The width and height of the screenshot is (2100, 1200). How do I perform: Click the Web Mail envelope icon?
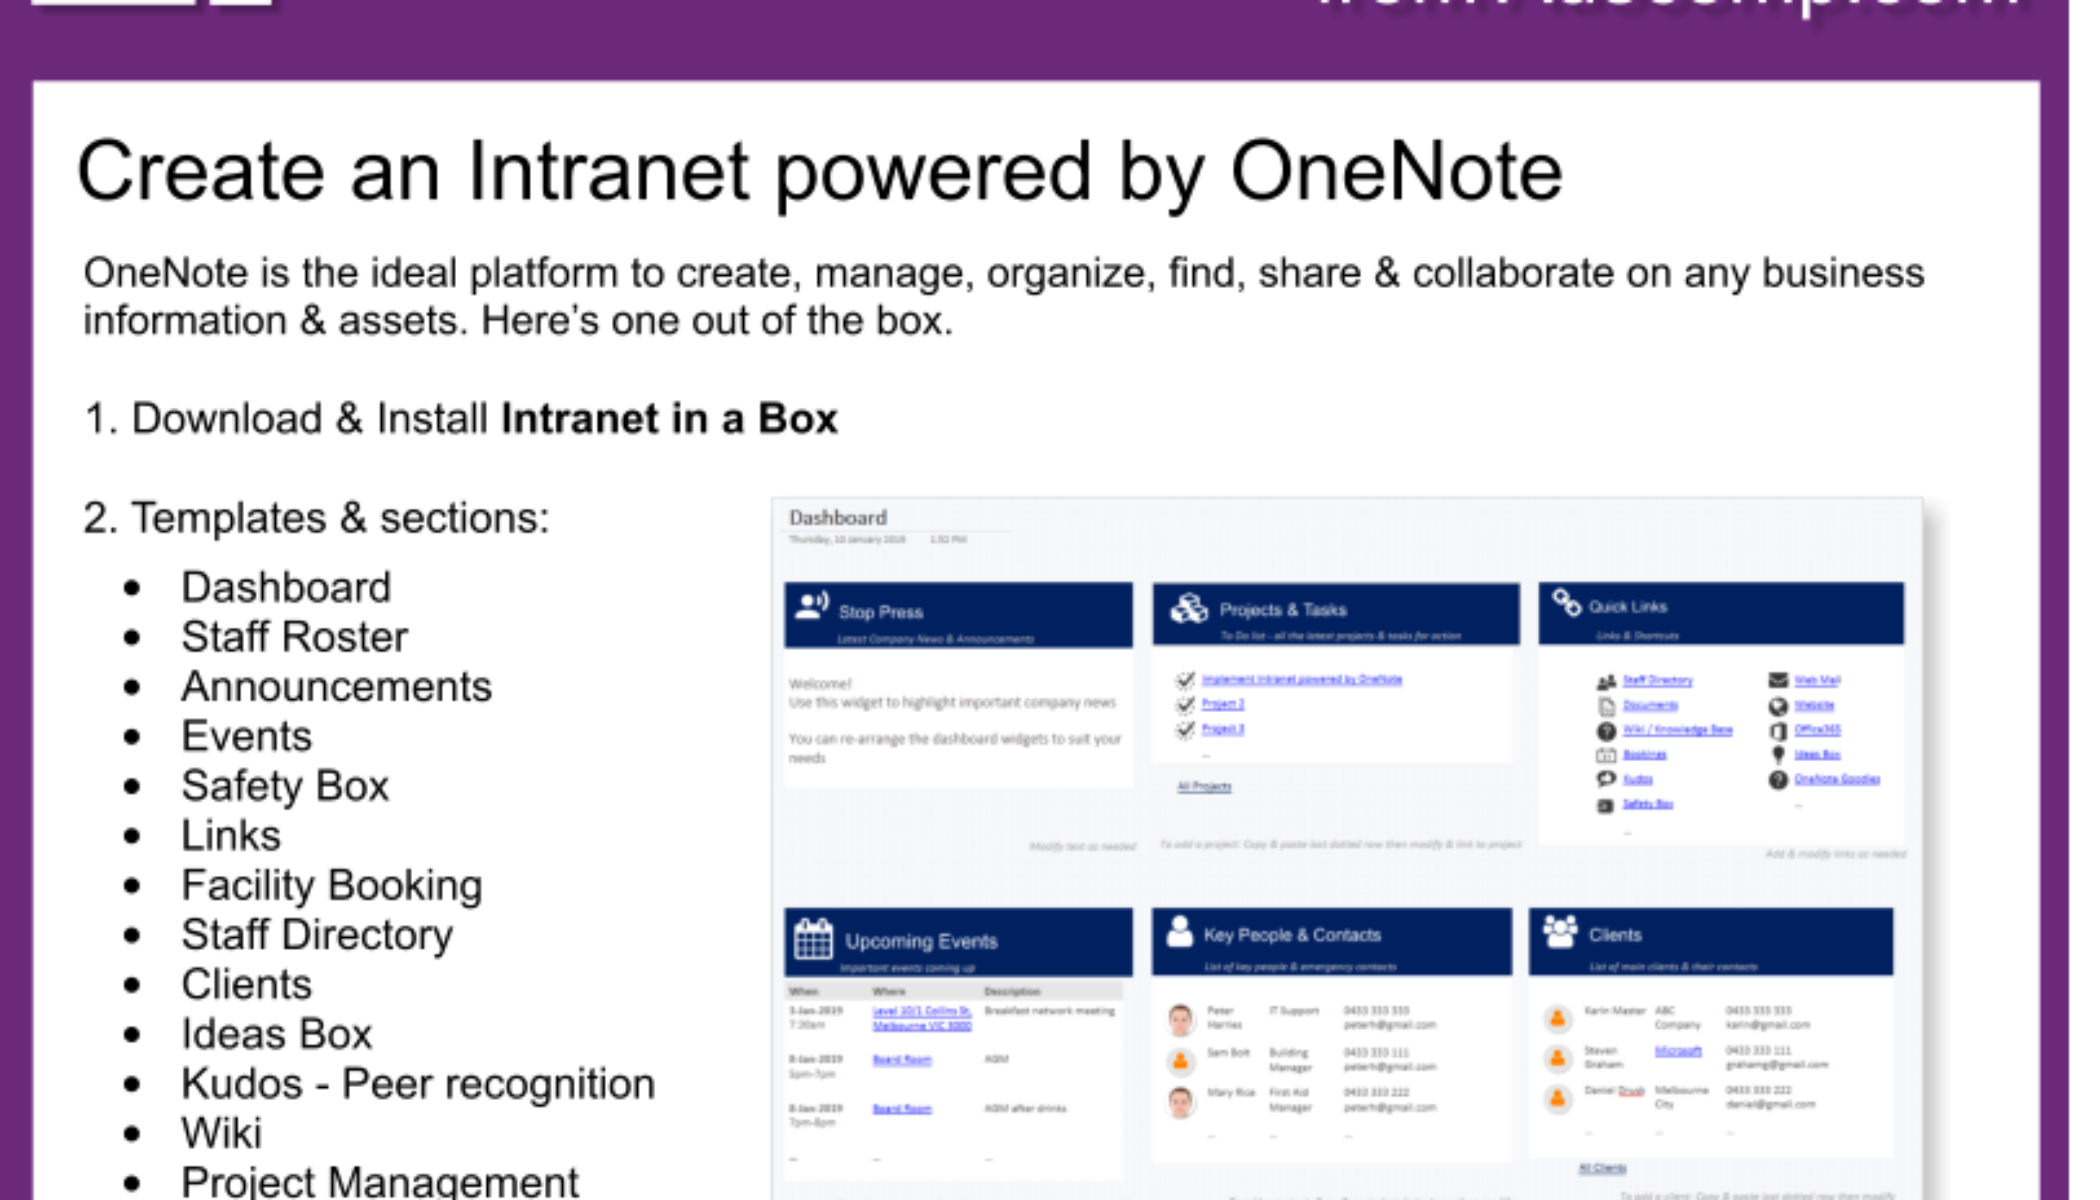(x=1778, y=680)
